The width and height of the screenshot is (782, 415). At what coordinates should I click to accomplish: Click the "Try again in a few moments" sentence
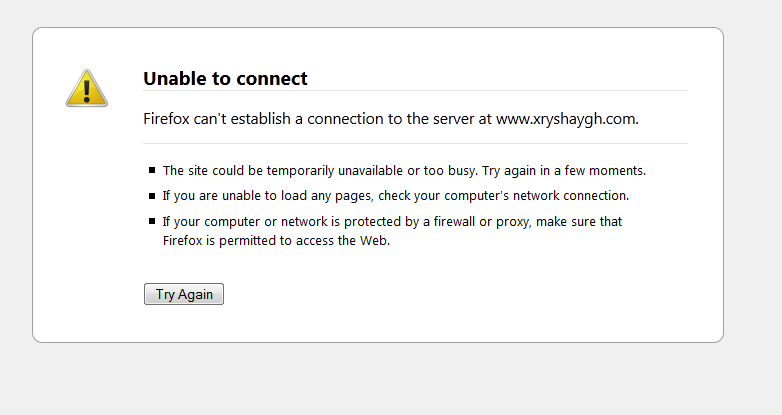(x=564, y=171)
